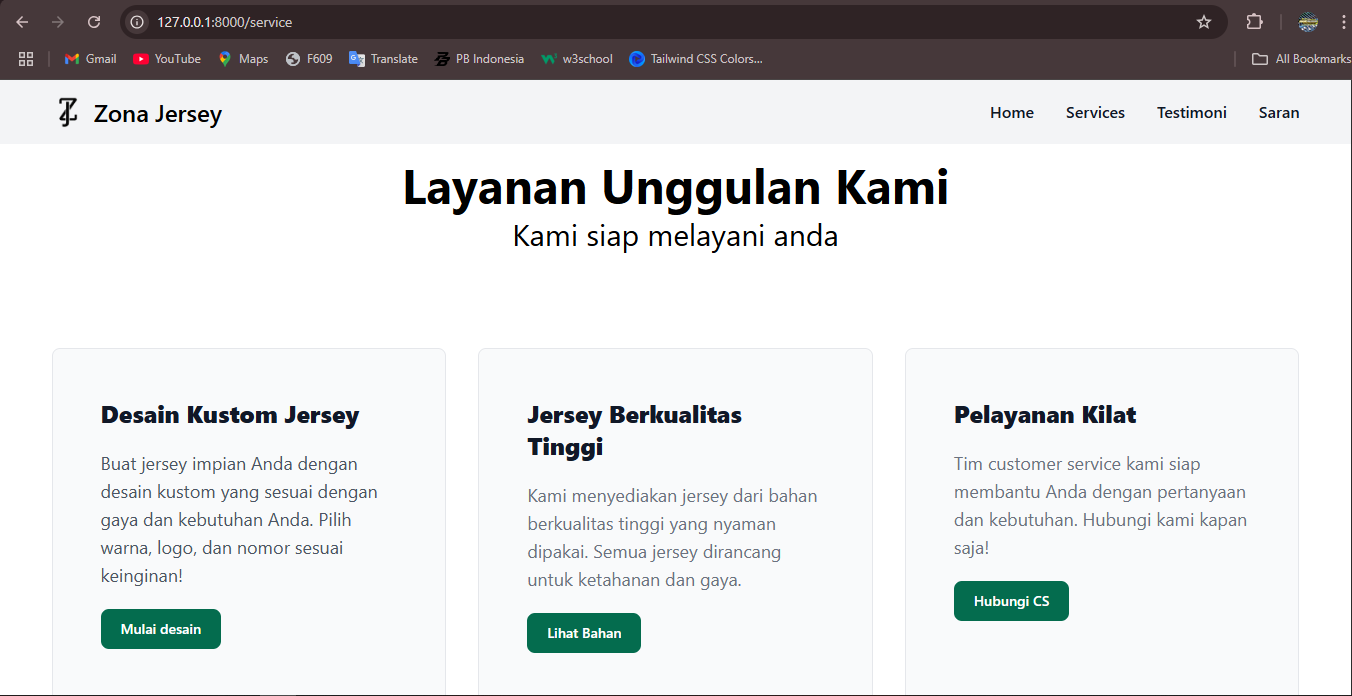1352x696 pixels.
Task: Reload the page with the refresh icon
Action: click(x=94, y=22)
